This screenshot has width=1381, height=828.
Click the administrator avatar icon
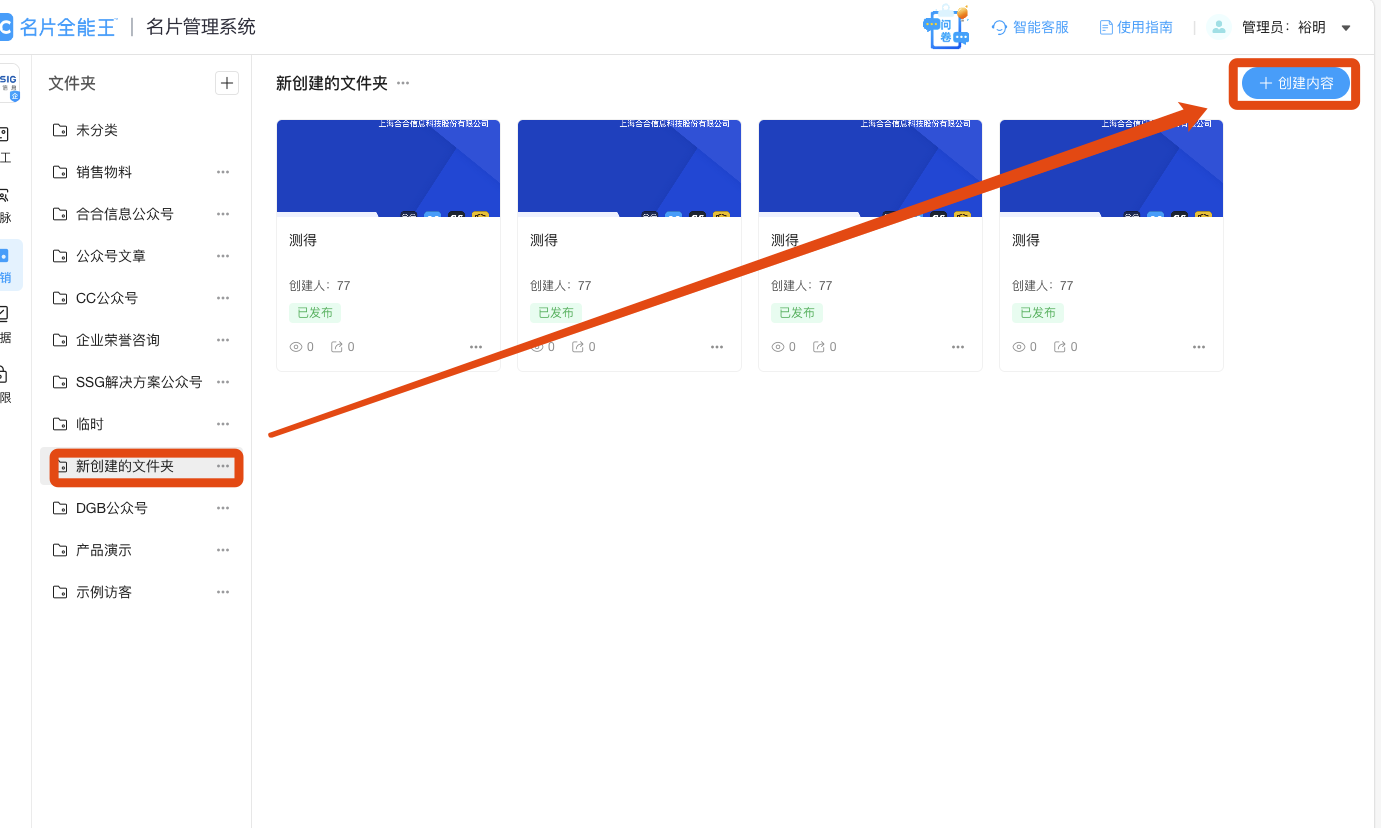pyautogui.click(x=1218, y=27)
